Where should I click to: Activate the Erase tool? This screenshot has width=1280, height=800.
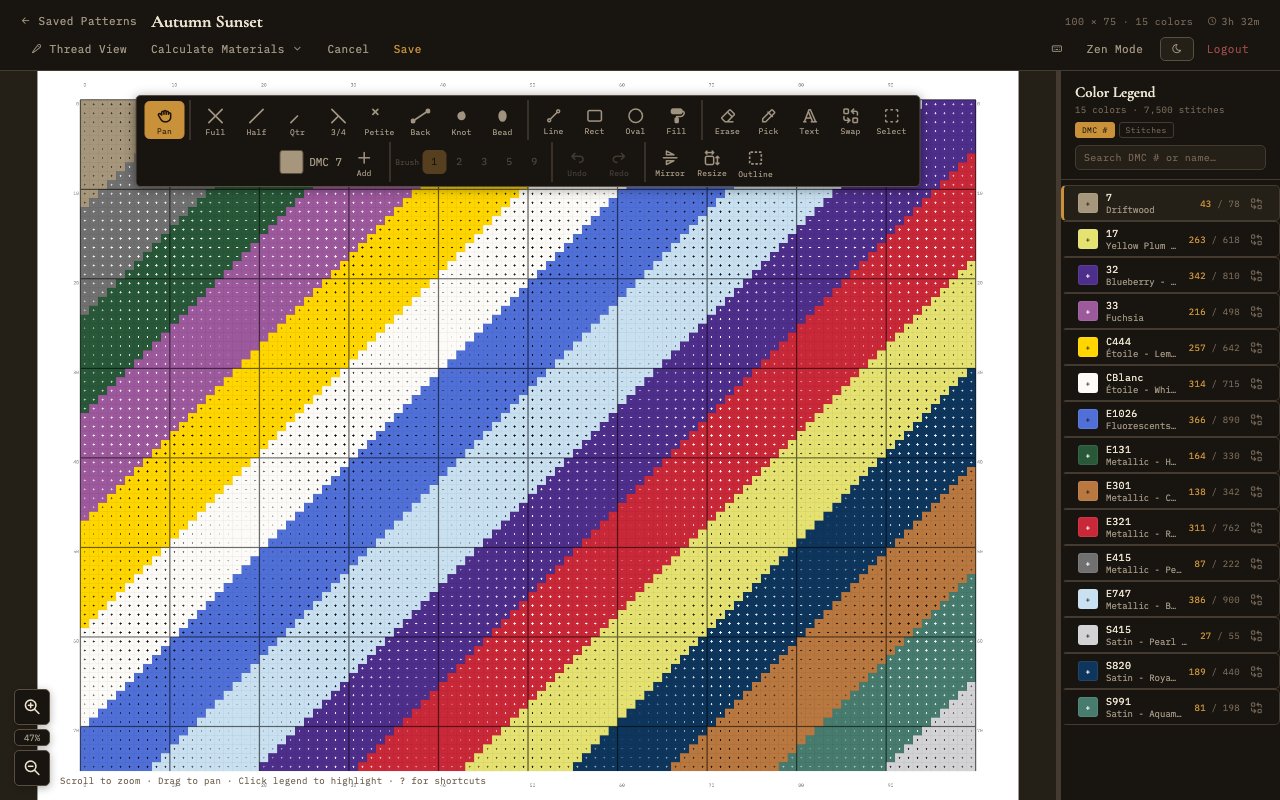click(x=727, y=120)
